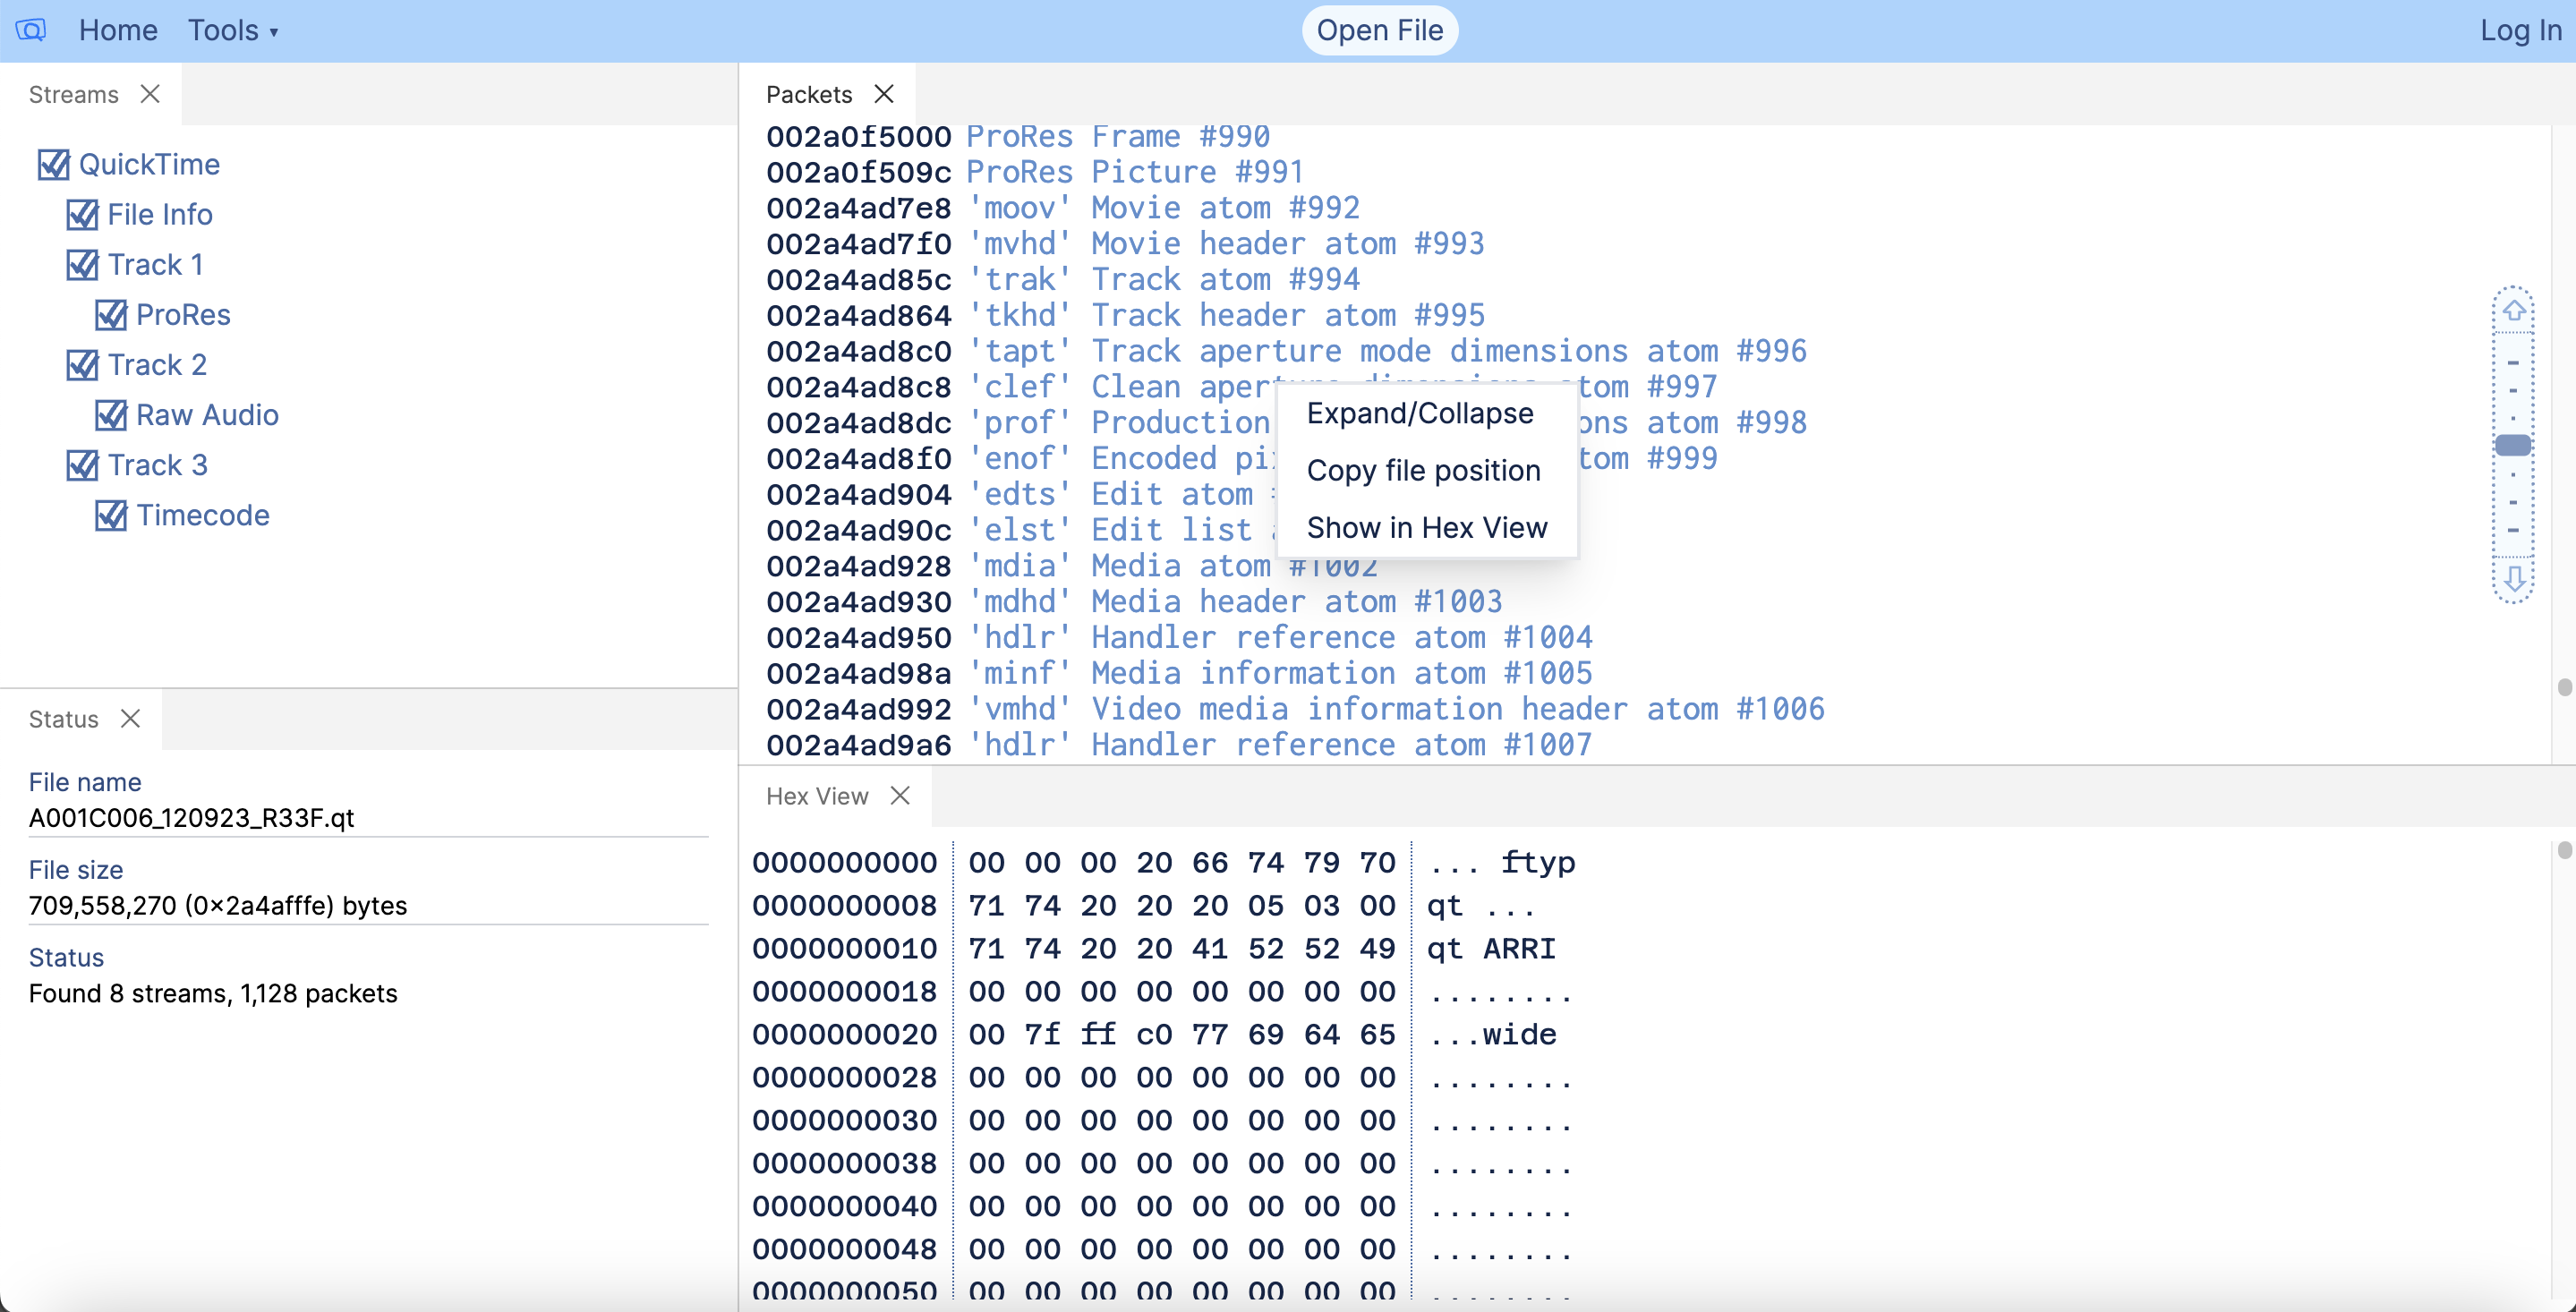Close the Status panel
The image size is (2576, 1312).
132,718
